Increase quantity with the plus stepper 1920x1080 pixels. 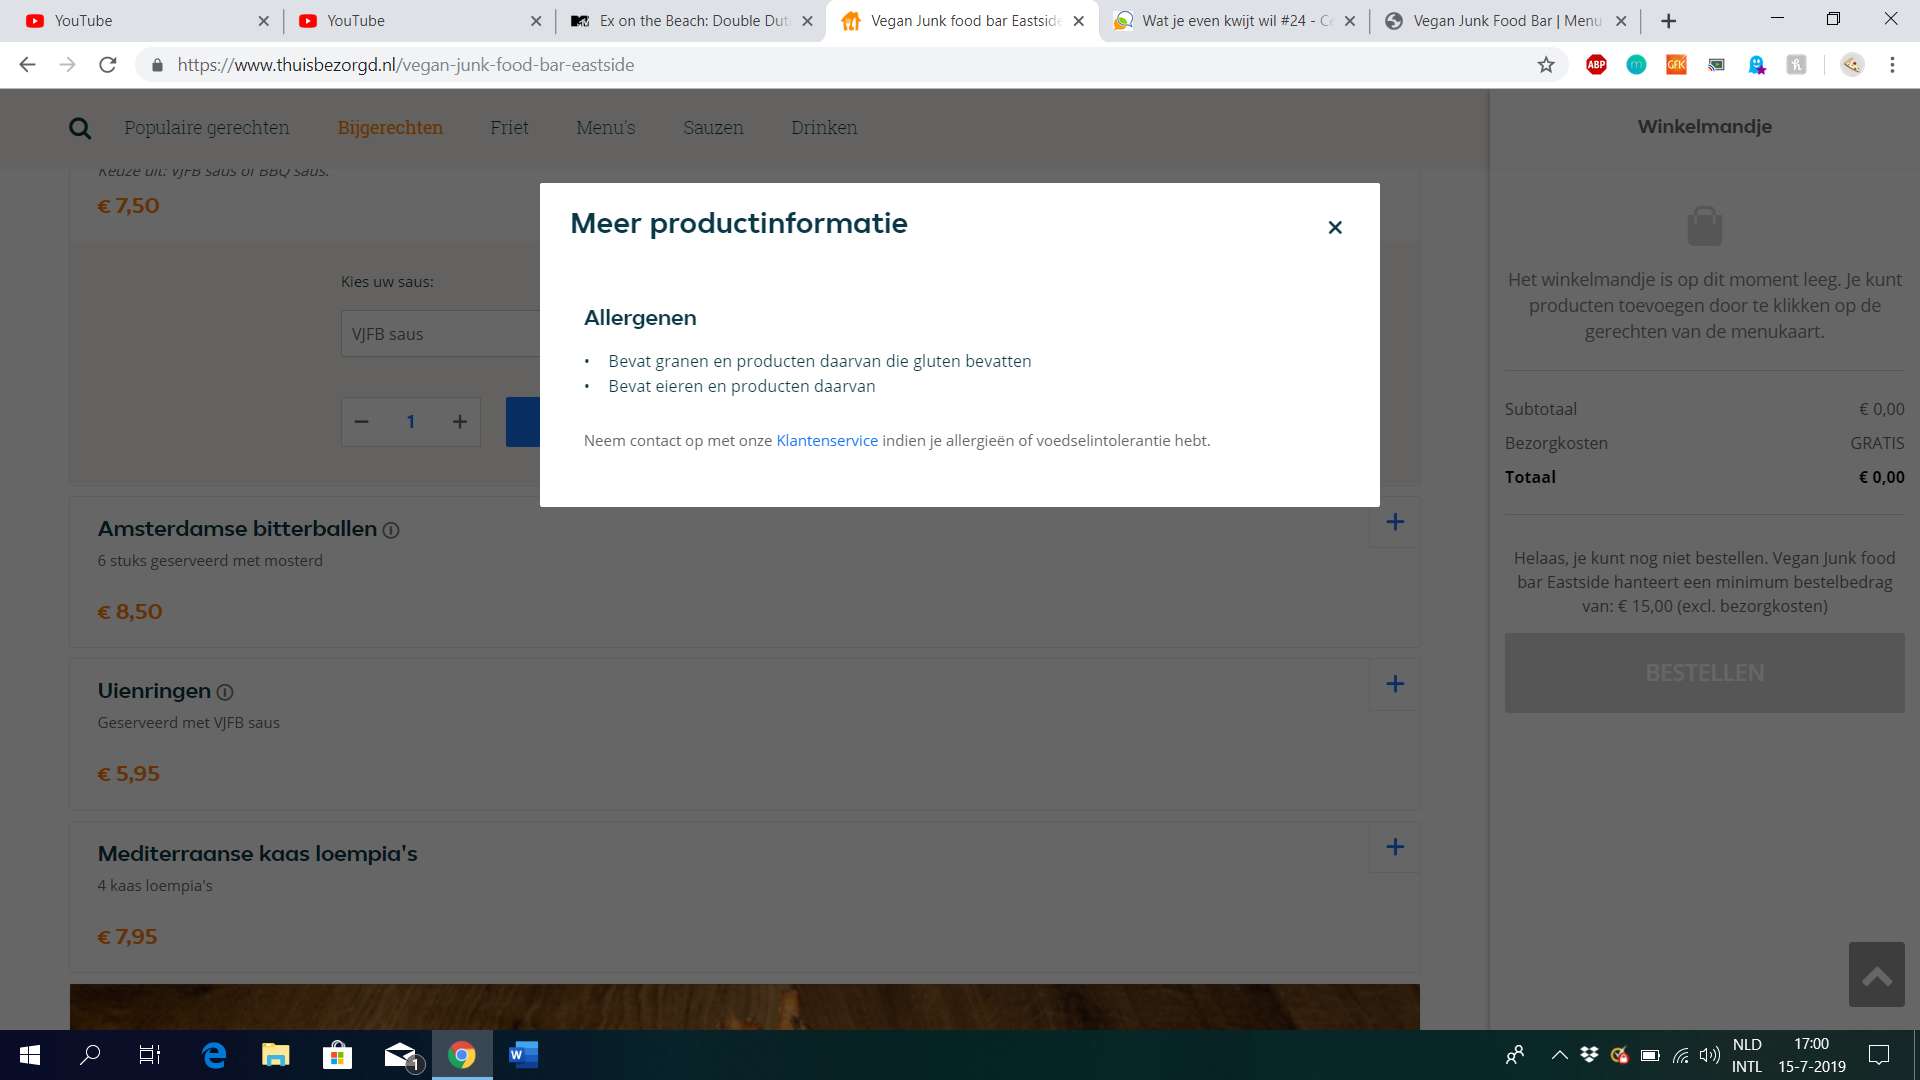[x=459, y=422]
